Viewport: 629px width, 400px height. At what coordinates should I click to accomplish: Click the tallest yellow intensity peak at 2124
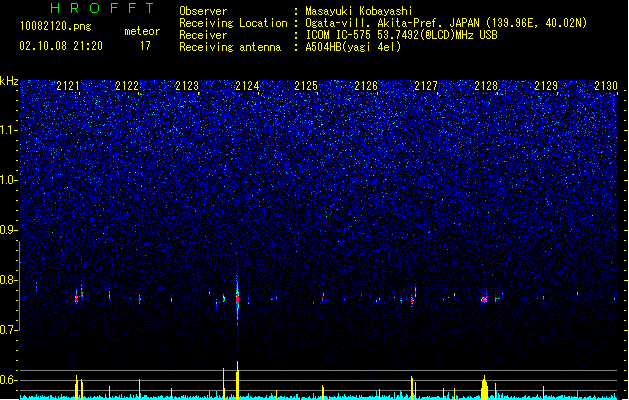point(237,380)
